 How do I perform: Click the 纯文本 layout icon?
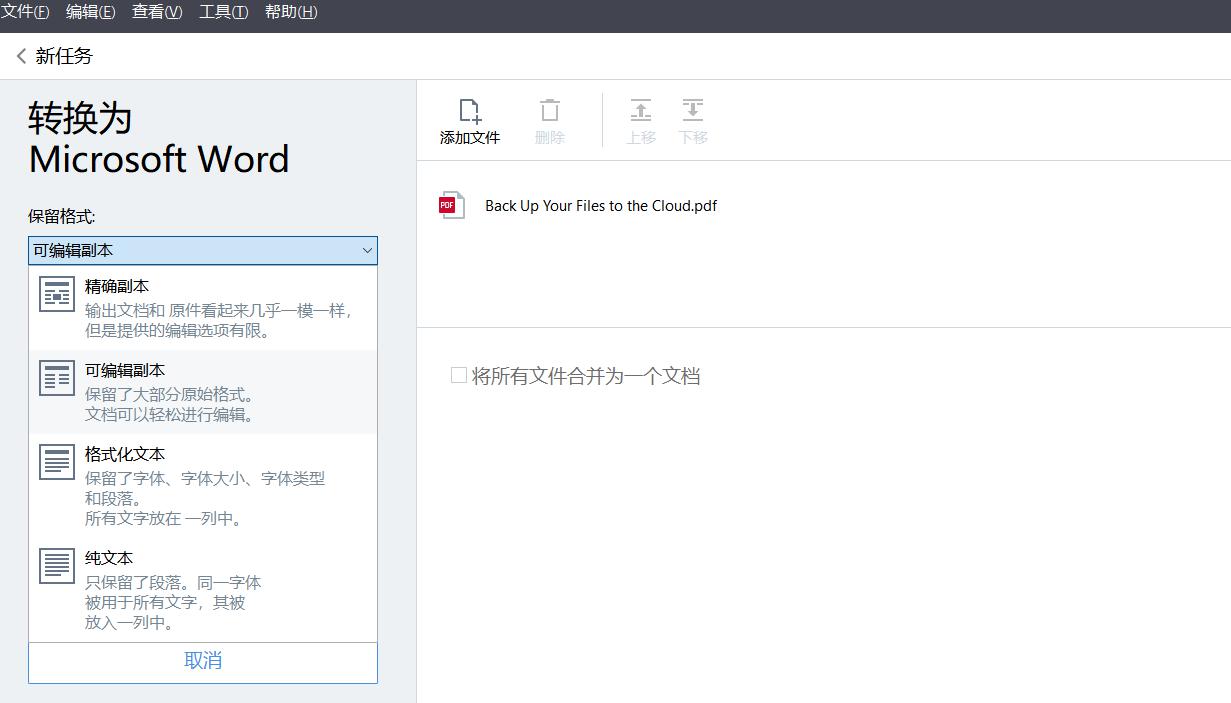(57, 566)
